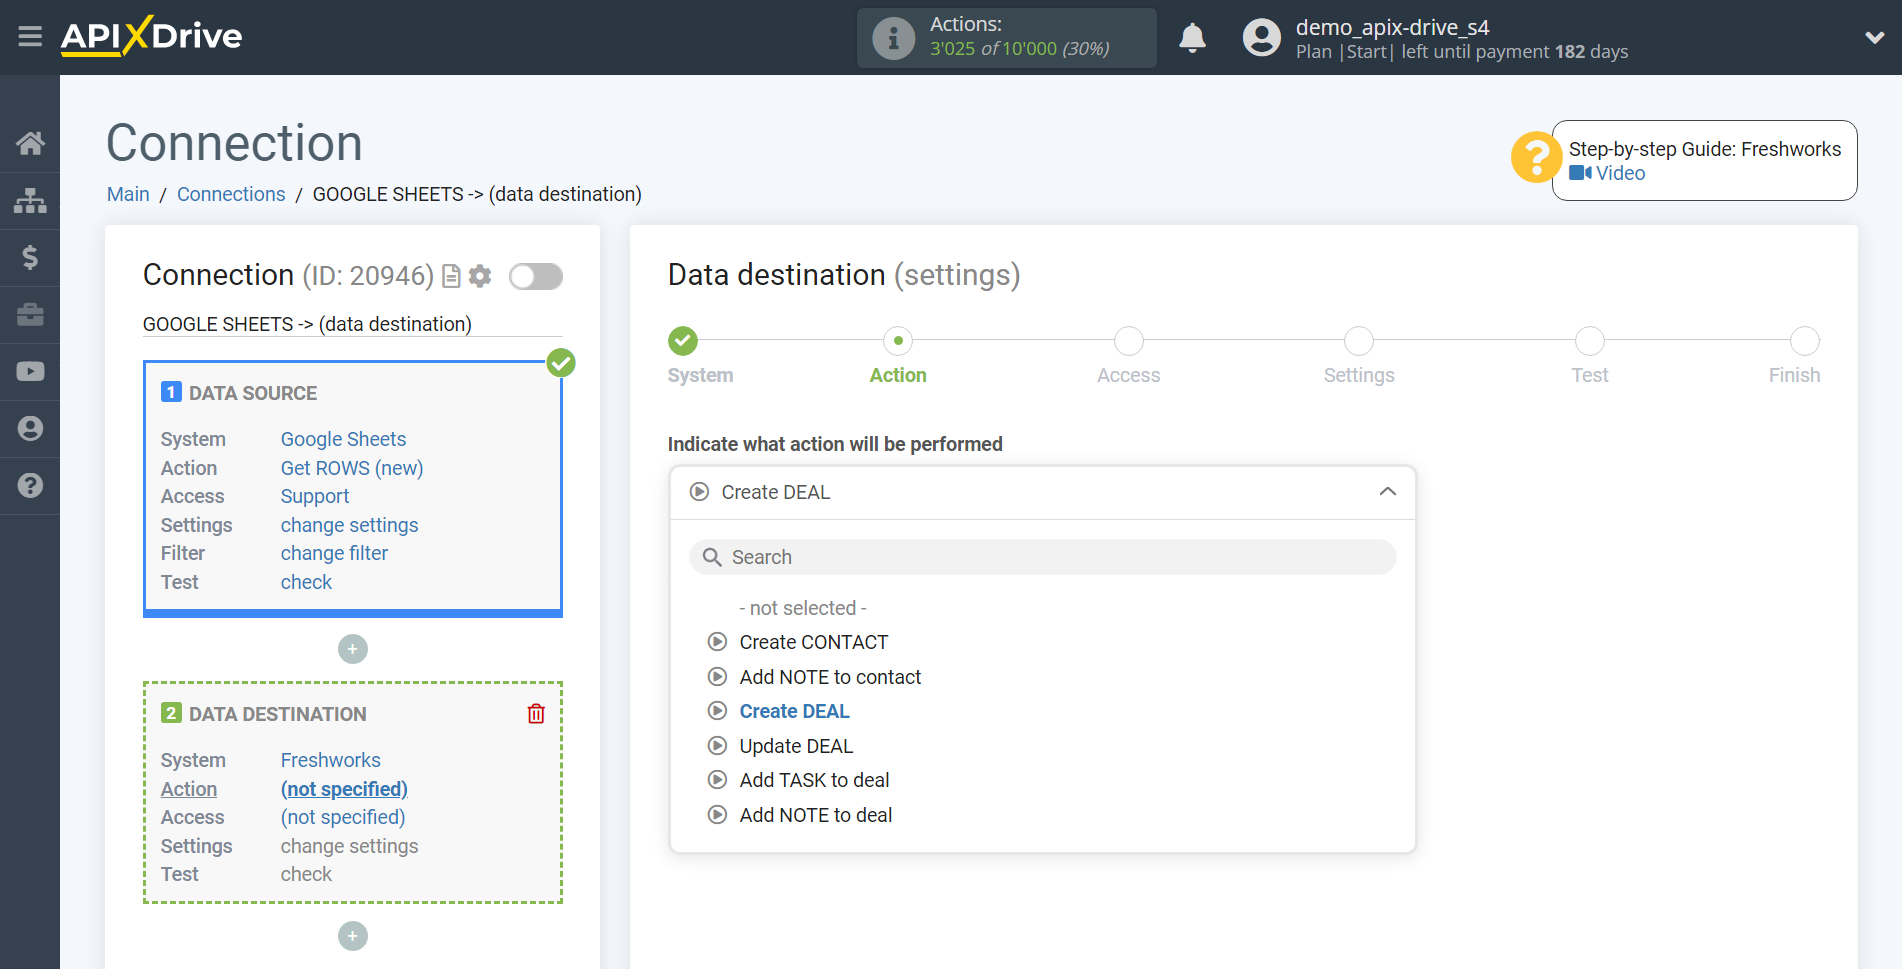Select '- not selected -' option
Image resolution: width=1902 pixels, height=969 pixels.
[x=803, y=608]
